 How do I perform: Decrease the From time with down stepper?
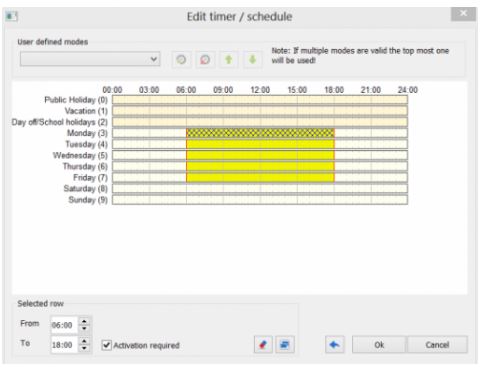coord(84,329)
